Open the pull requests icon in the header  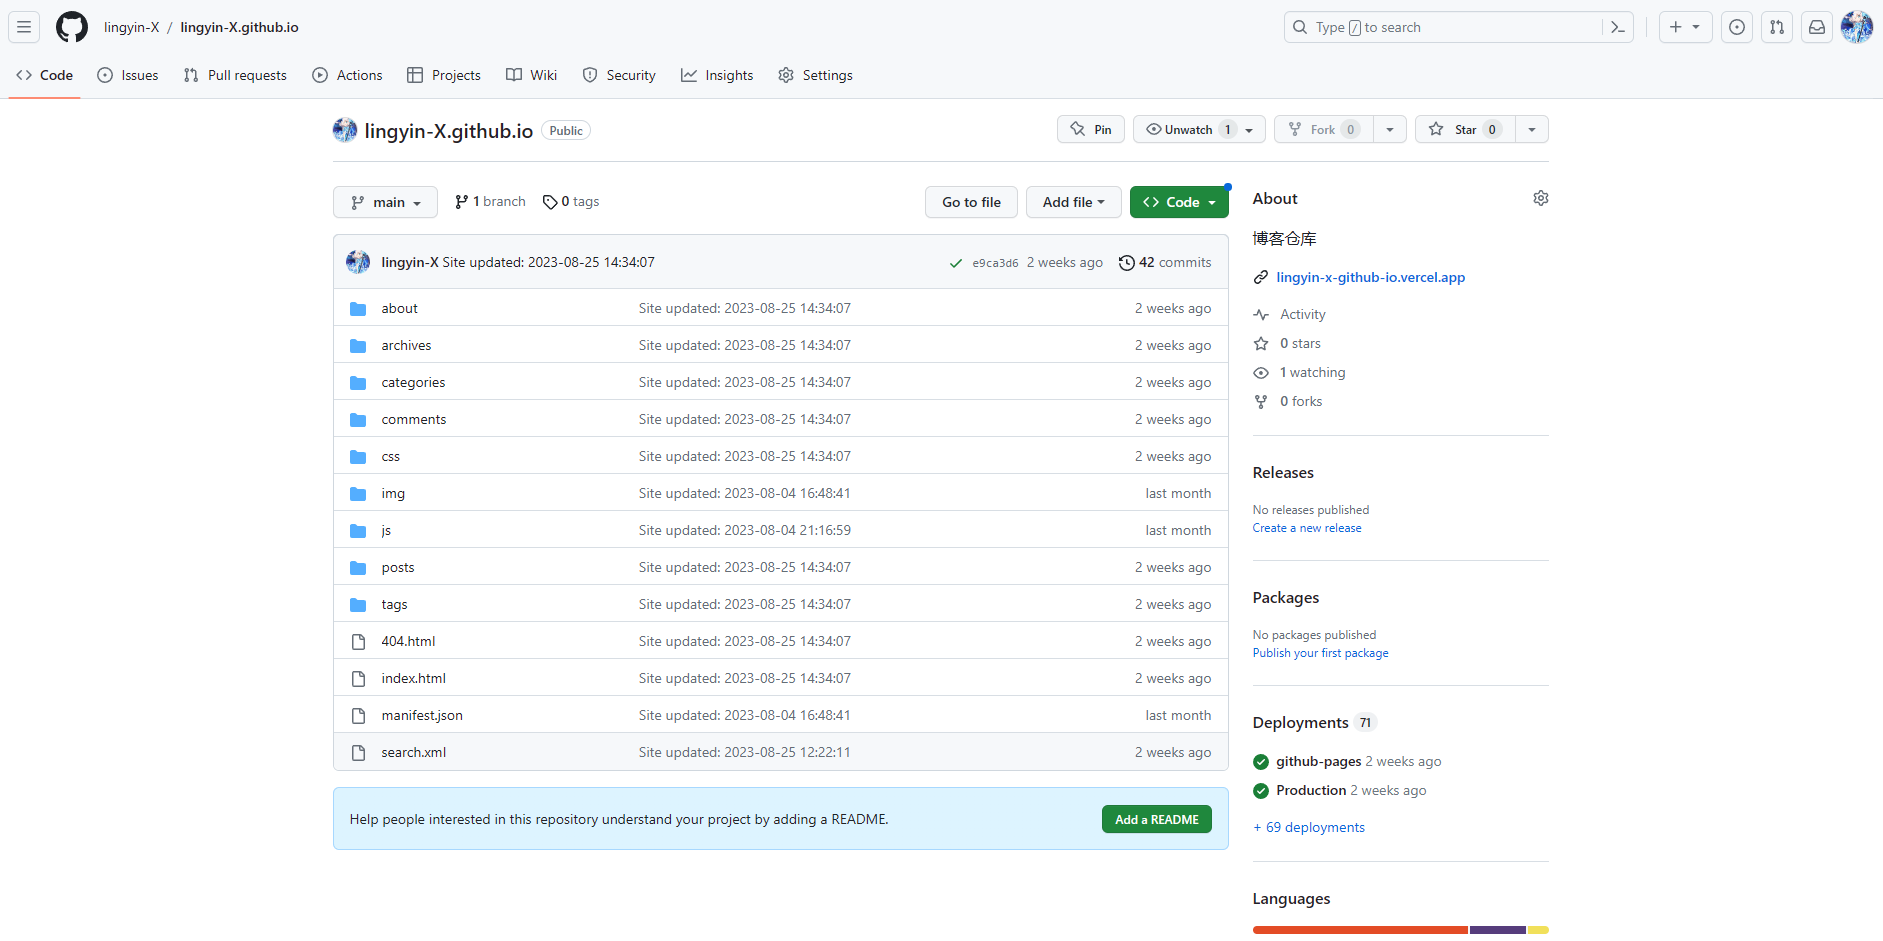(1777, 27)
